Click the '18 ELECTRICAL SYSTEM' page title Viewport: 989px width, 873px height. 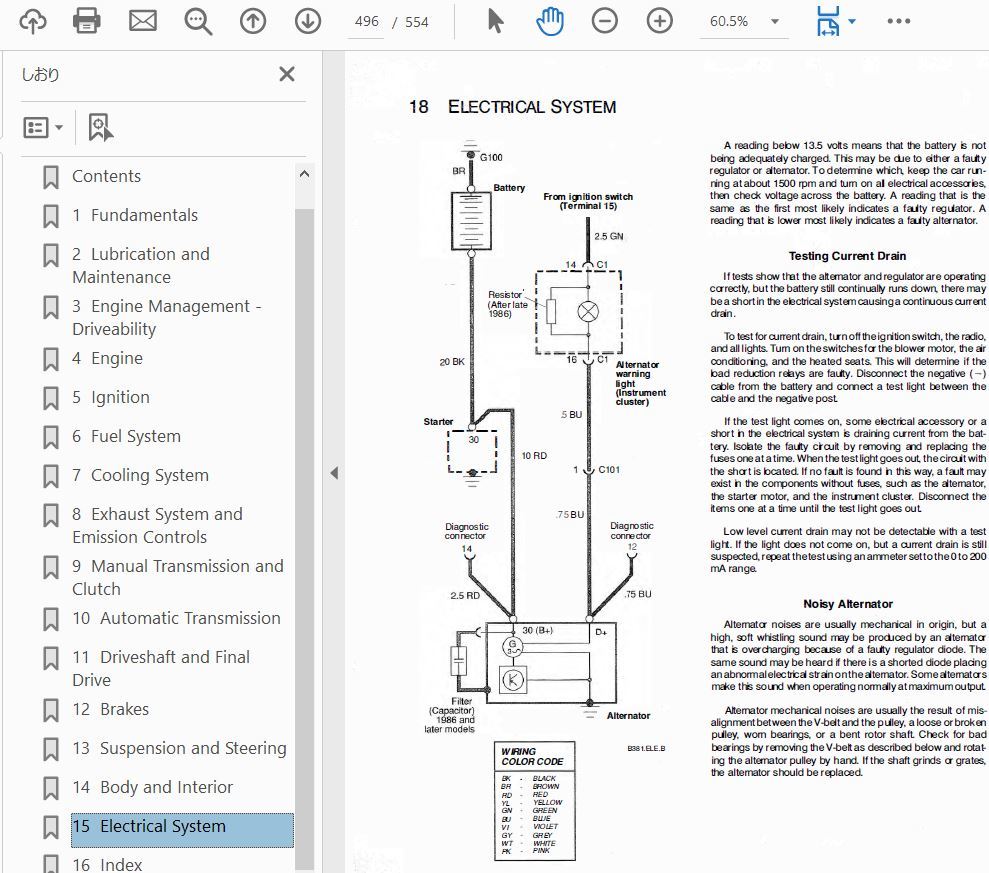512,107
